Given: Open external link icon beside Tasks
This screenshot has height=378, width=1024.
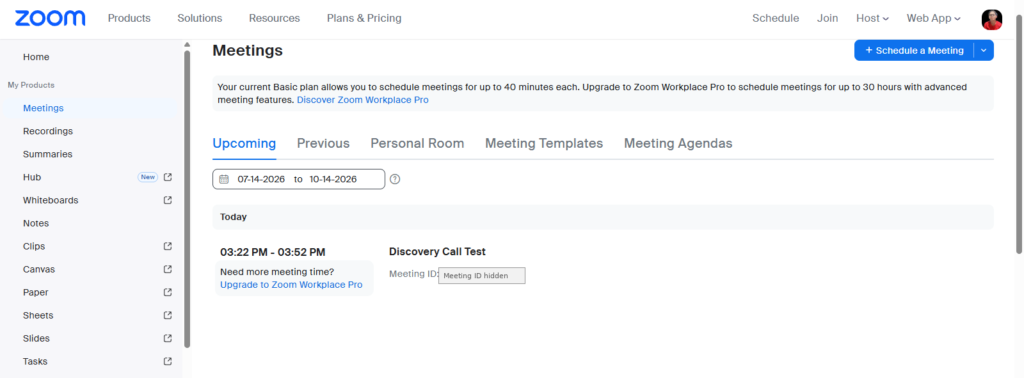Looking at the screenshot, I should 168,361.
